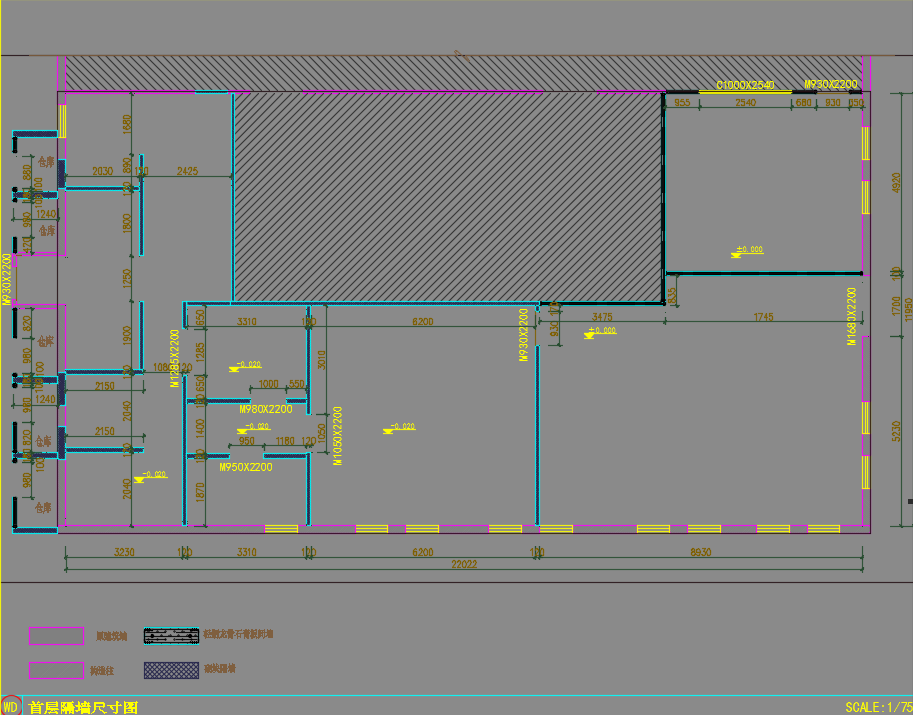Select the 3230 dimension at bottom left
The height and width of the screenshot is (715, 913).
coord(124,552)
